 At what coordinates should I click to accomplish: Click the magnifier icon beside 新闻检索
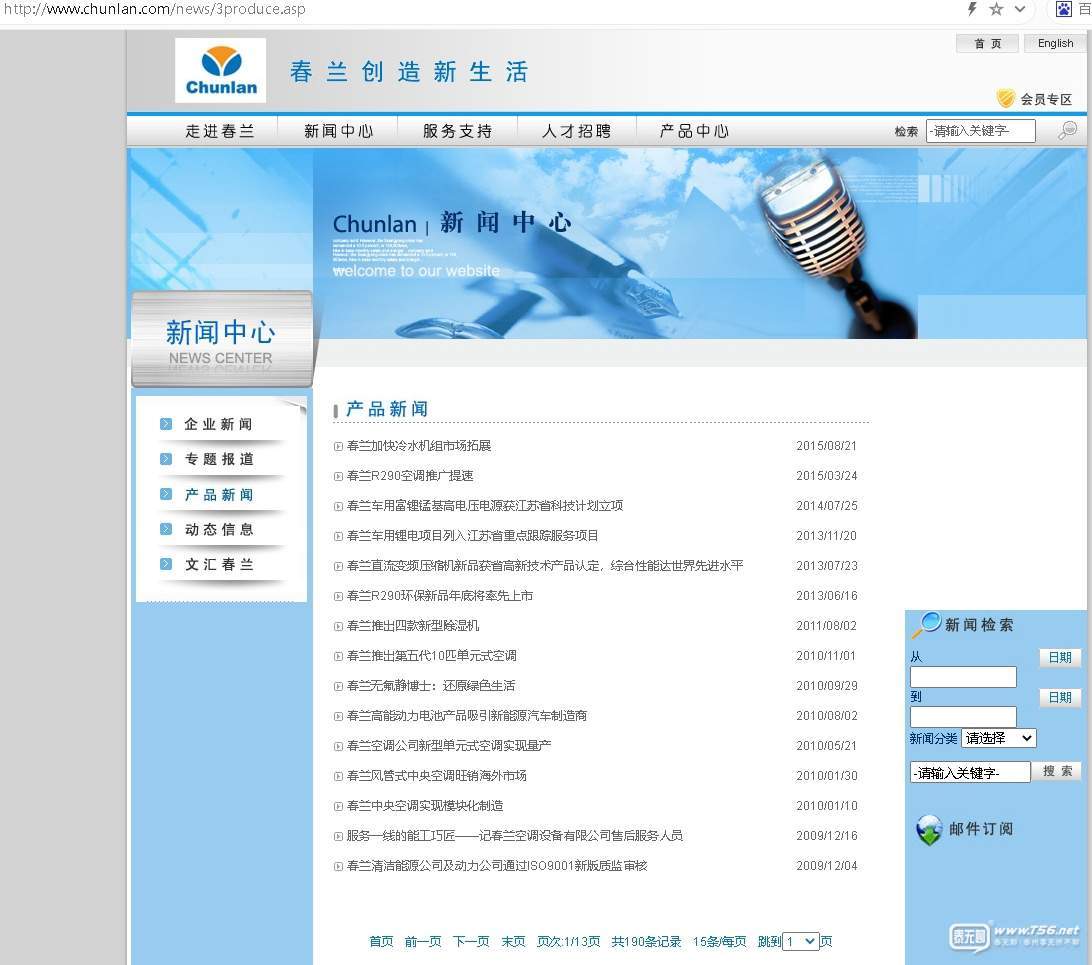point(927,624)
